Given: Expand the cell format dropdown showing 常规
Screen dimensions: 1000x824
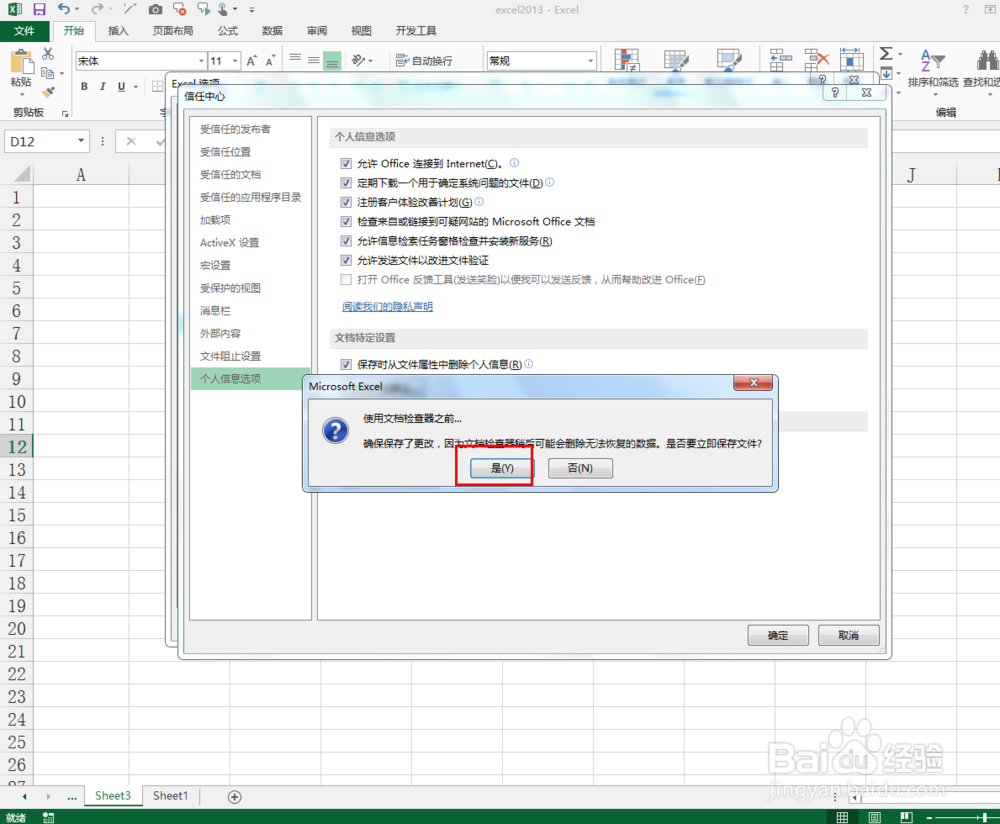Looking at the screenshot, I should coord(590,60).
